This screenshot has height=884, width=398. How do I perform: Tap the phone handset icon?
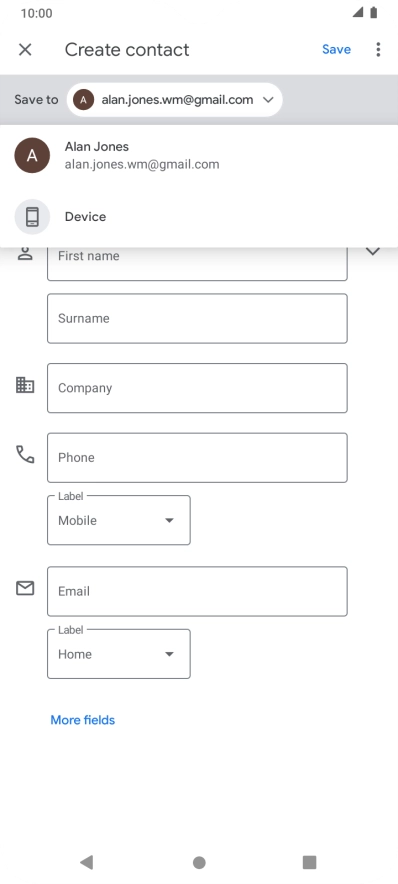click(x=25, y=454)
